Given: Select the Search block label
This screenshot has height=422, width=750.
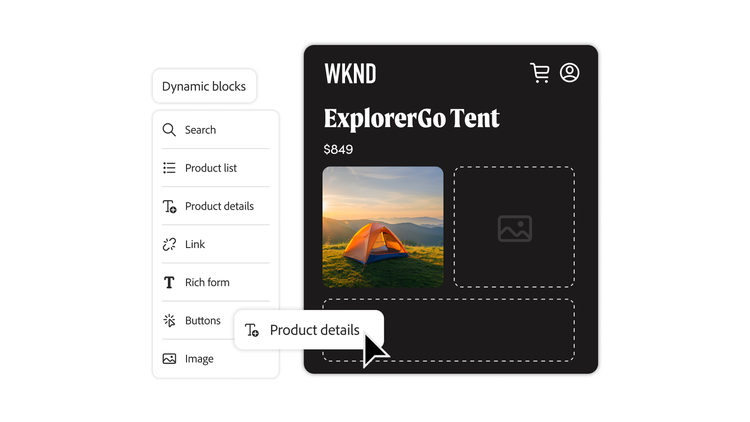Looking at the screenshot, I should [x=200, y=130].
